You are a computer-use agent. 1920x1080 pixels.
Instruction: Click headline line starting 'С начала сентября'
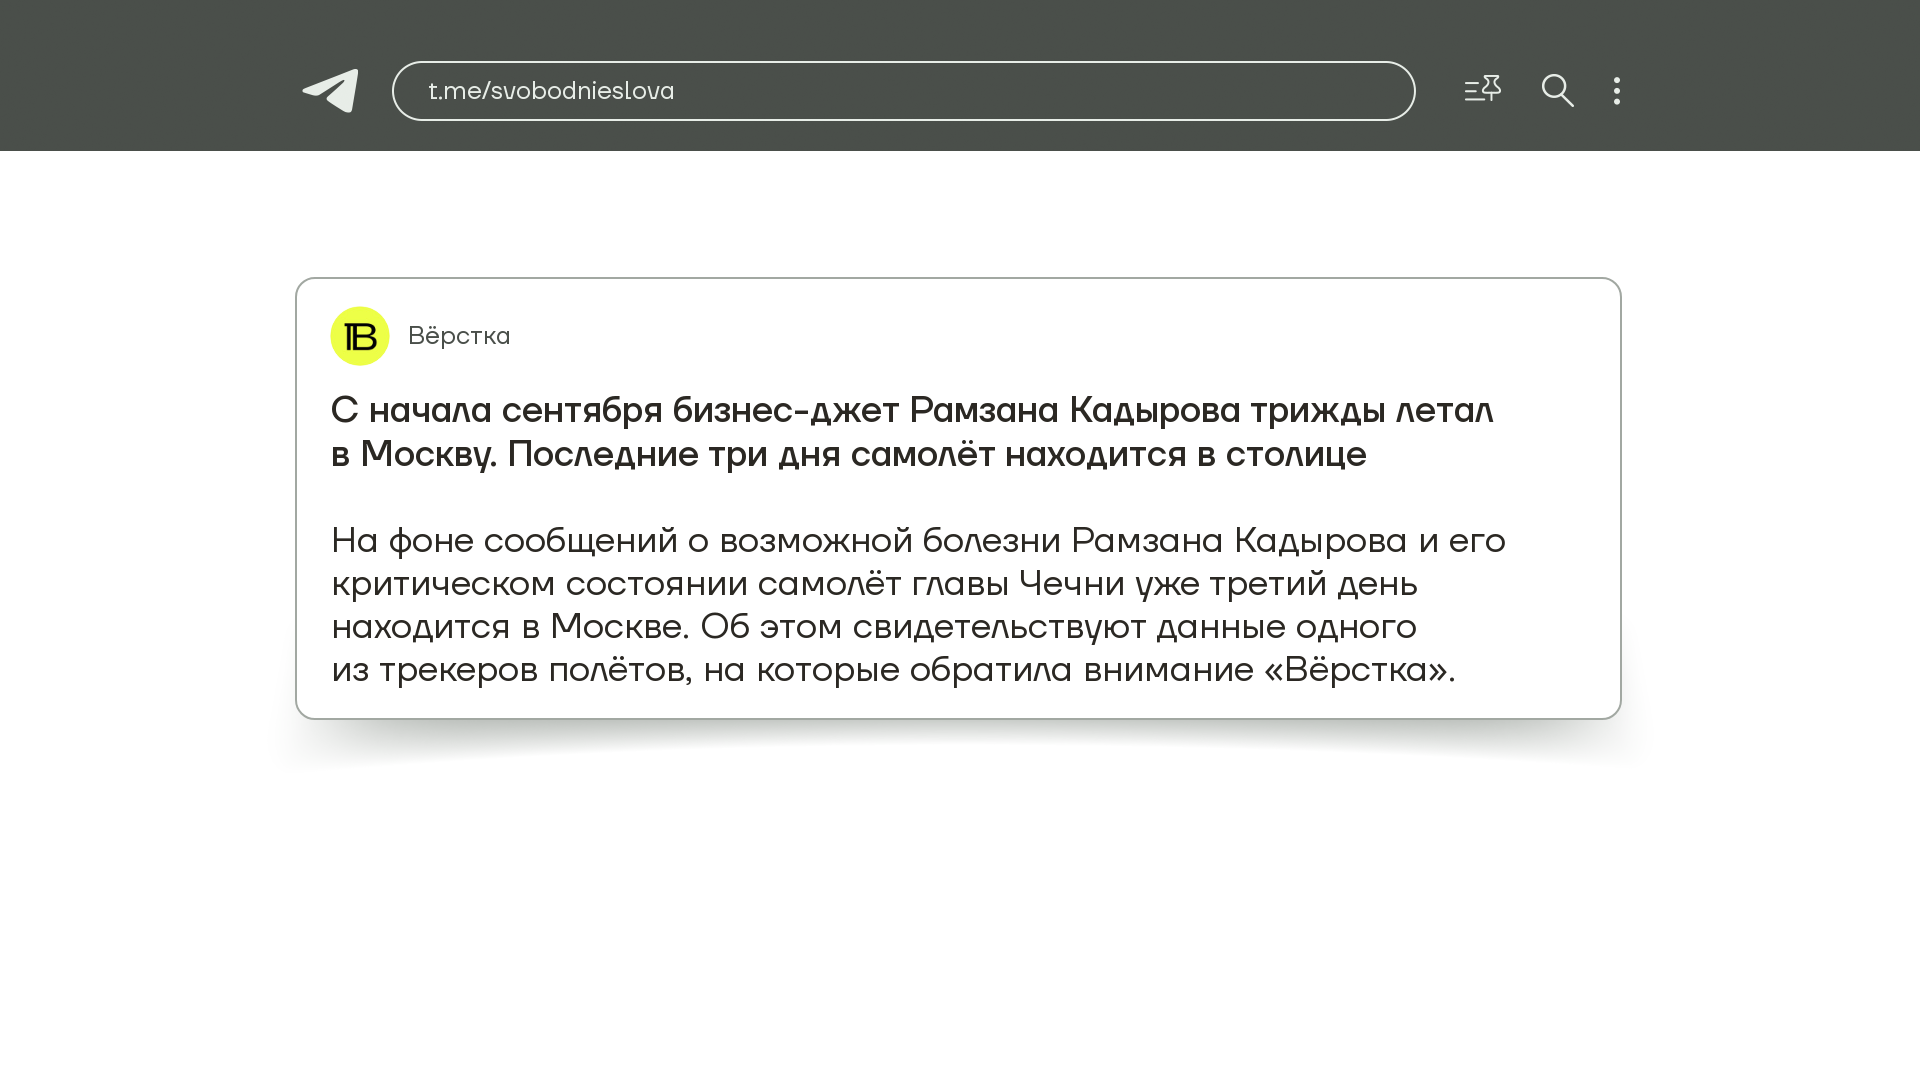(911, 410)
